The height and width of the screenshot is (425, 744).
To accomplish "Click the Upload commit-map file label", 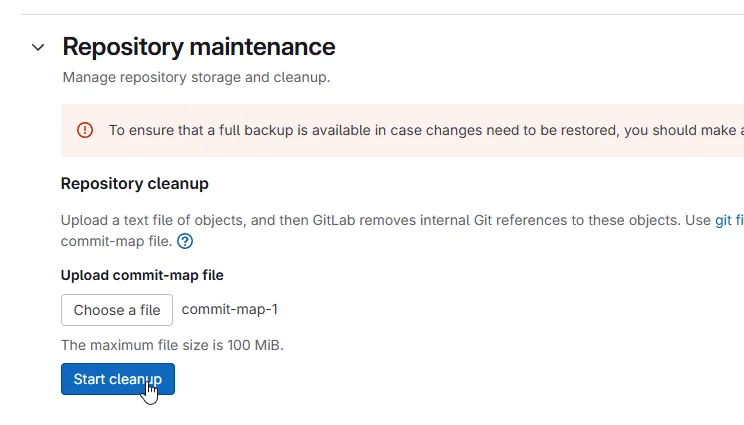I will pyautogui.click(x=142, y=275).
